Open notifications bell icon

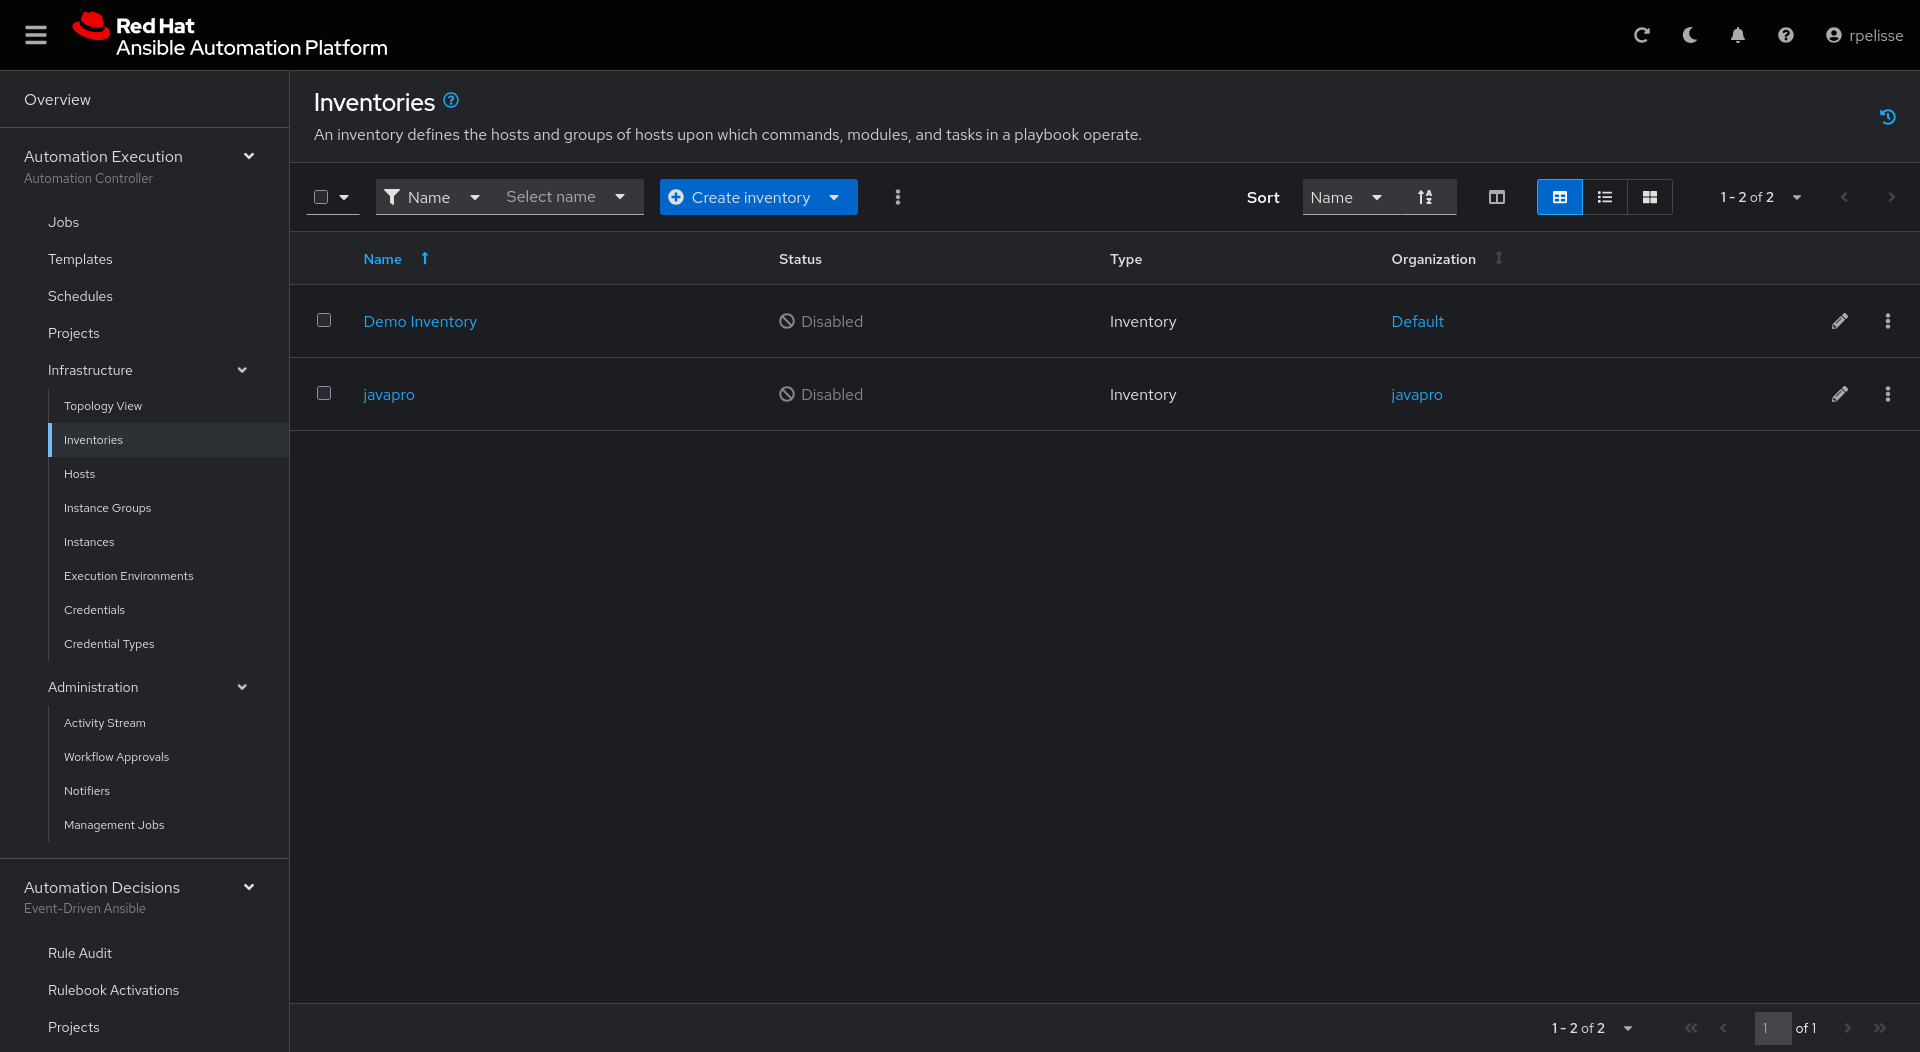(x=1738, y=35)
